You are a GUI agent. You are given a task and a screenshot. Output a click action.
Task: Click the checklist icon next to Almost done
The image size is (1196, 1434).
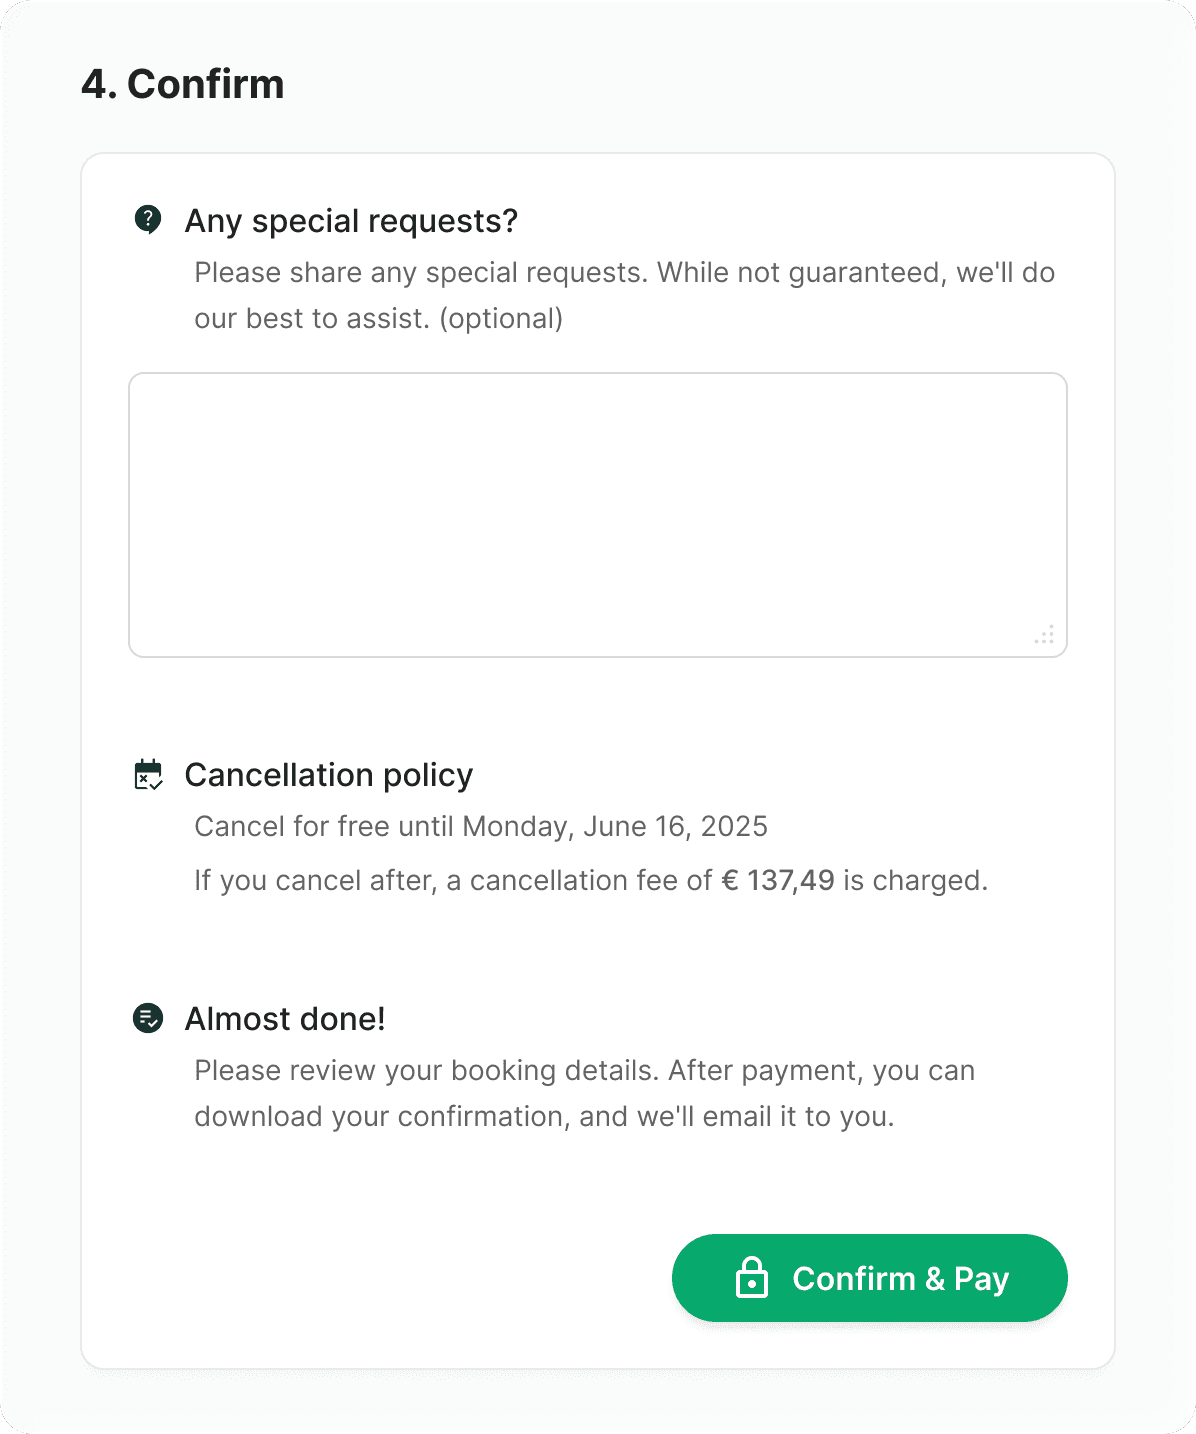tap(148, 1019)
